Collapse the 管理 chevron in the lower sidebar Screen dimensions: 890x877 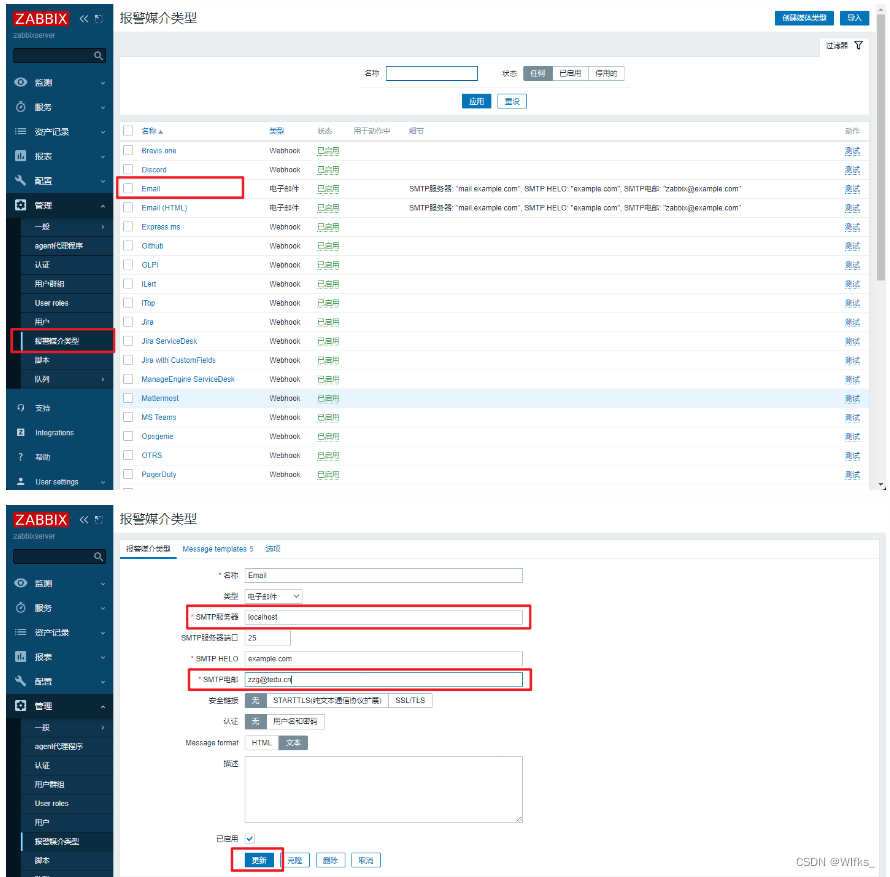(103, 707)
